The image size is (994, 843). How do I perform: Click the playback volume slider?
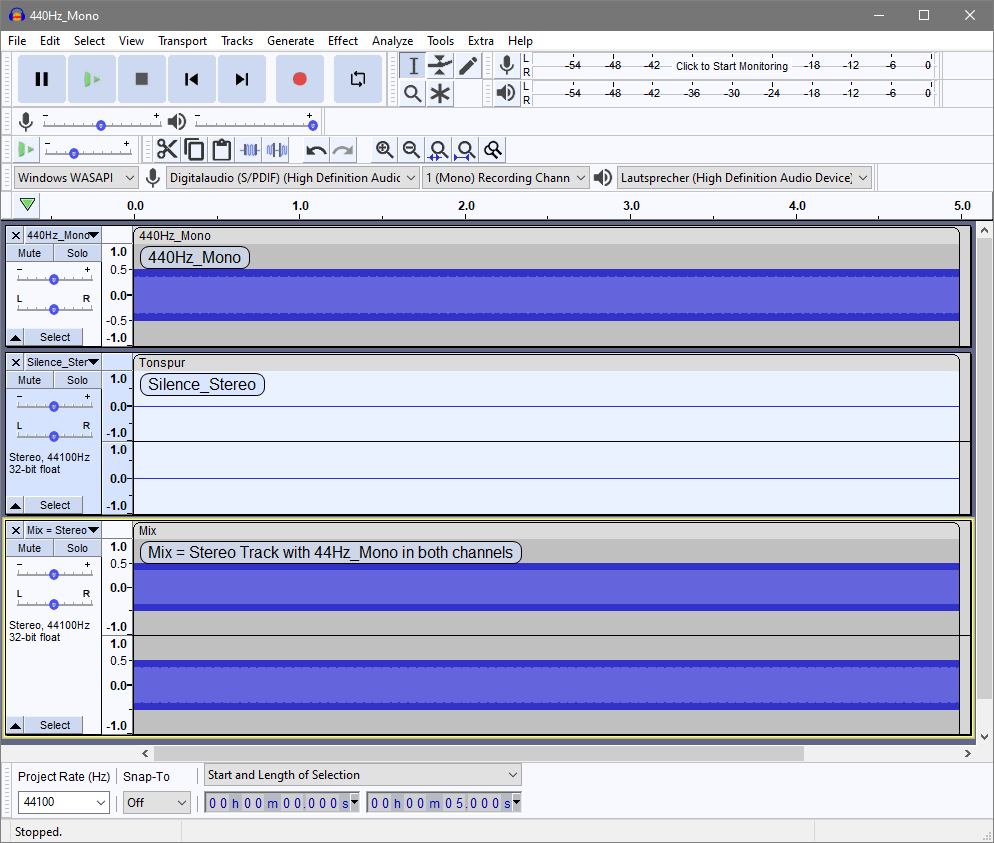pyautogui.click(x=255, y=124)
